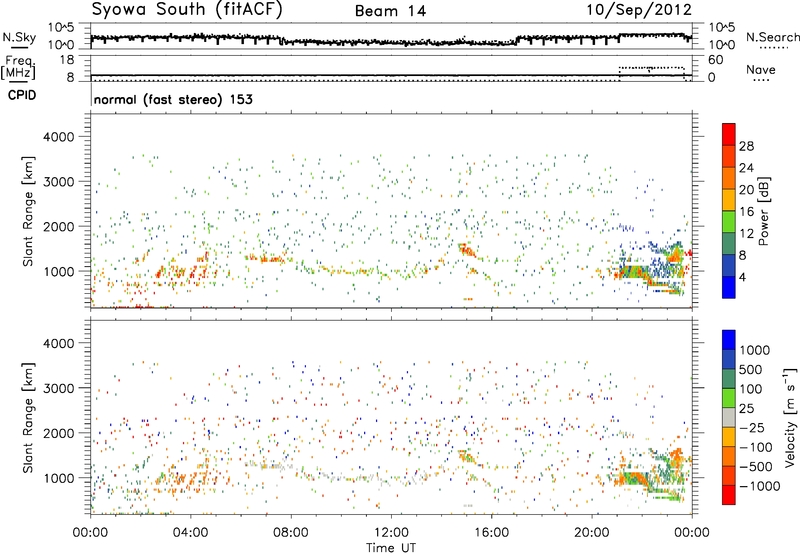
Task: Click the time axis label '20:00'
Action: (x=591, y=533)
